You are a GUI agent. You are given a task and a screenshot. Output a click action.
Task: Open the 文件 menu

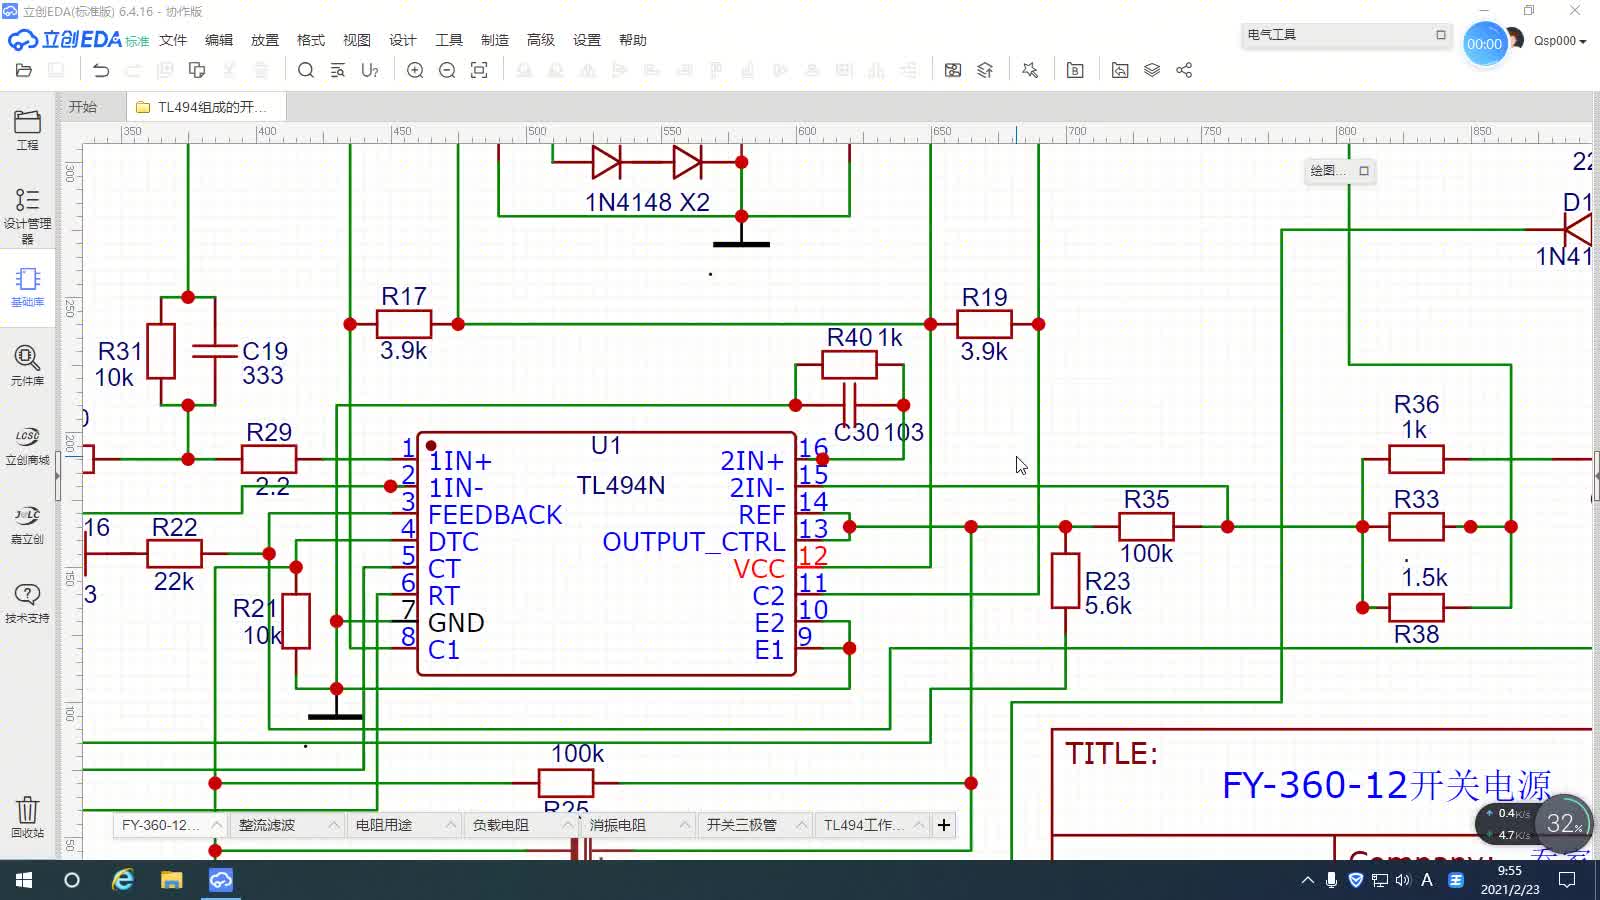pos(173,40)
